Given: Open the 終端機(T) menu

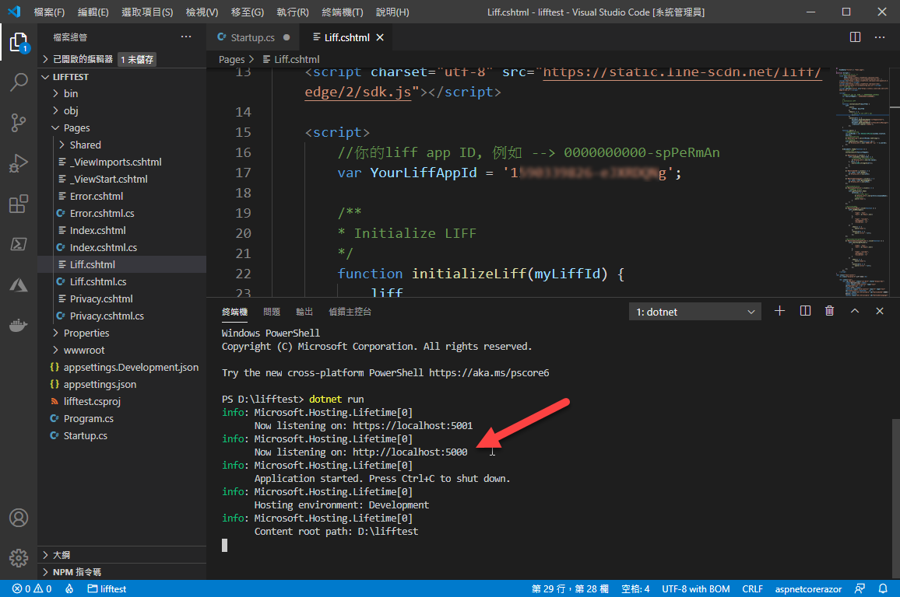Looking at the screenshot, I should [343, 12].
